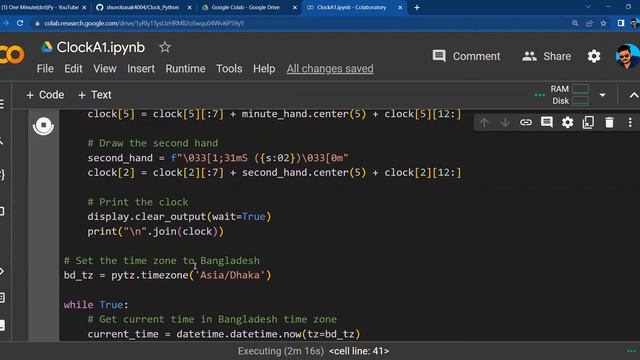Open the Insert menu
Viewport: 640px width, 360px height.
click(141, 69)
